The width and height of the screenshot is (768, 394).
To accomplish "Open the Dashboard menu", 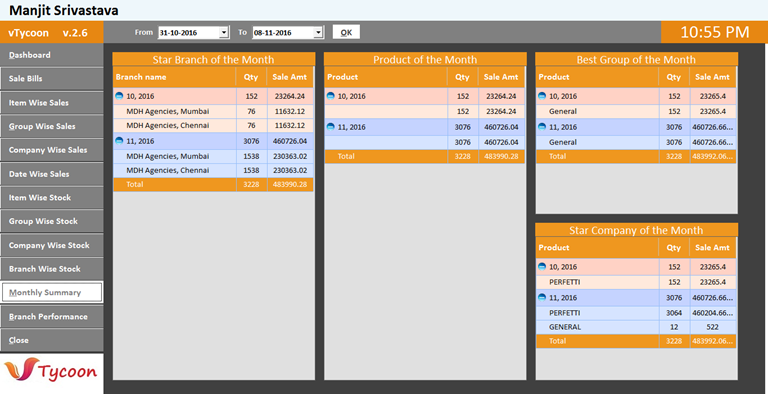I will point(51,55).
